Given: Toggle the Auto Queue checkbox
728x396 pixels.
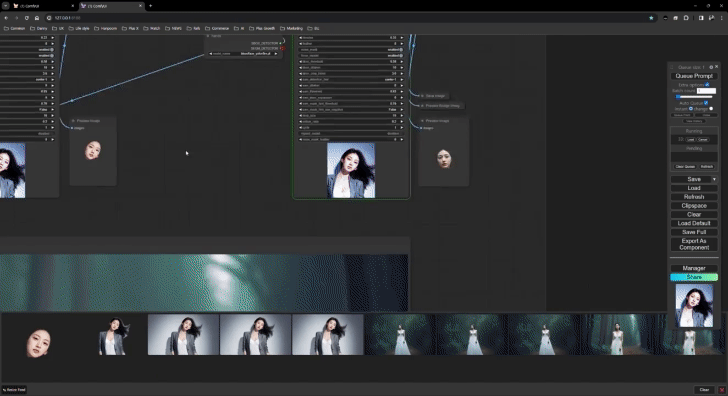Looking at the screenshot, I should (x=706, y=103).
